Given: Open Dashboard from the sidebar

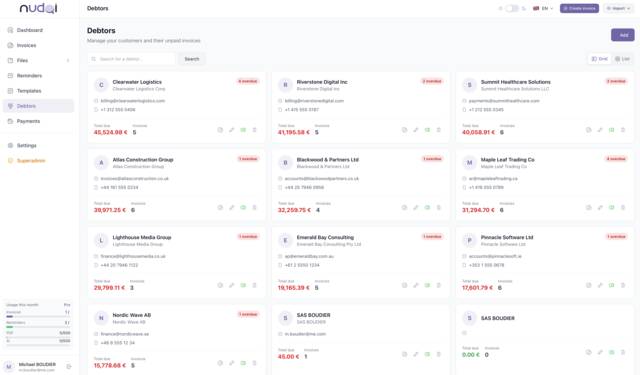Looking at the screenshot, I should click(38, 30).
